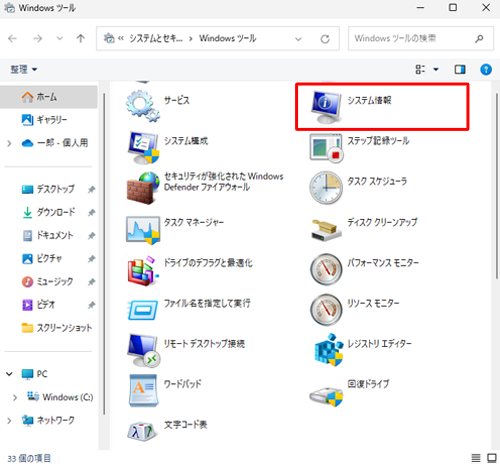Screen dimensions: 500x464
Task: Open the address bar history dropdown
Action: tap(298, 39)
